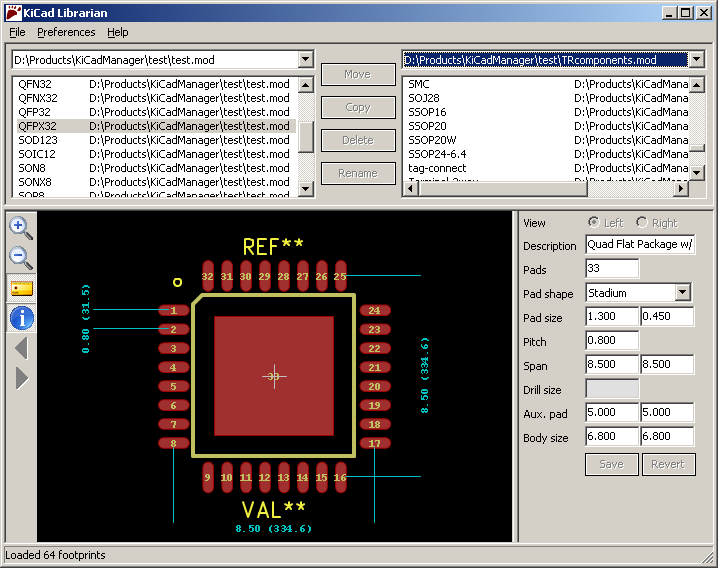Viewport: 718px width, 568px height.
Task: Click pad 1 in the footprint preview
Action: click(x=174, y=311)
